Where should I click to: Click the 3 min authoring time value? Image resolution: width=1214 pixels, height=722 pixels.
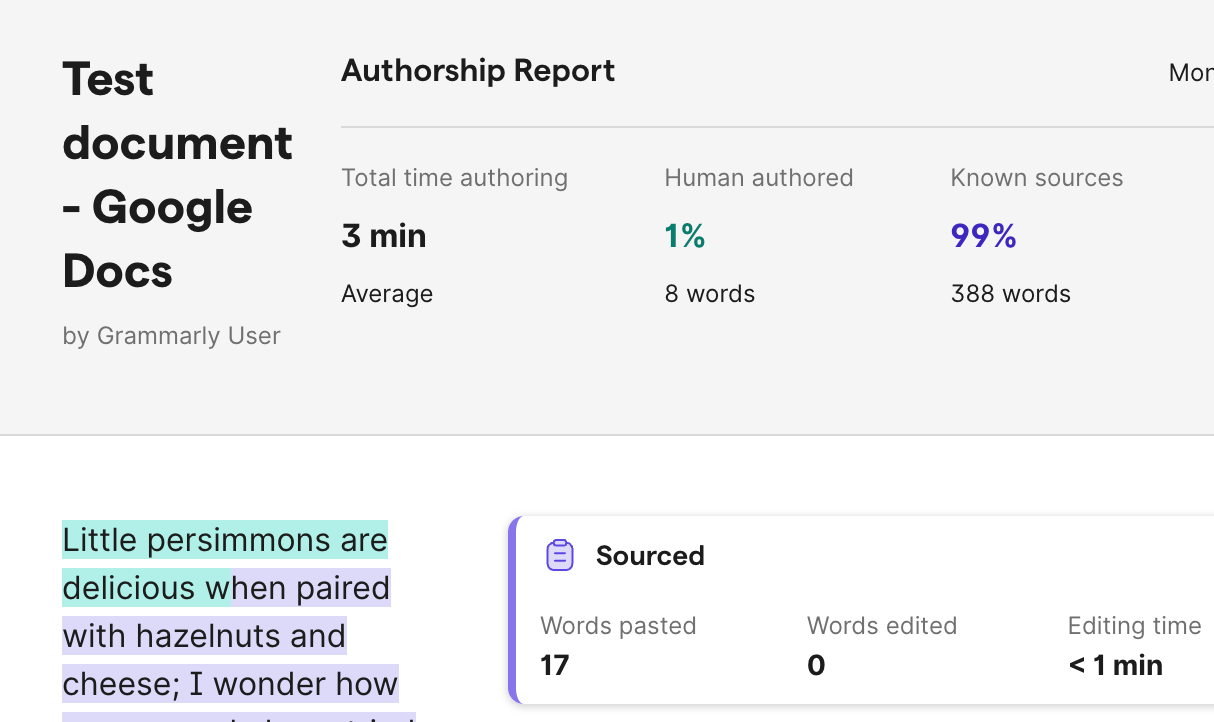383,235
